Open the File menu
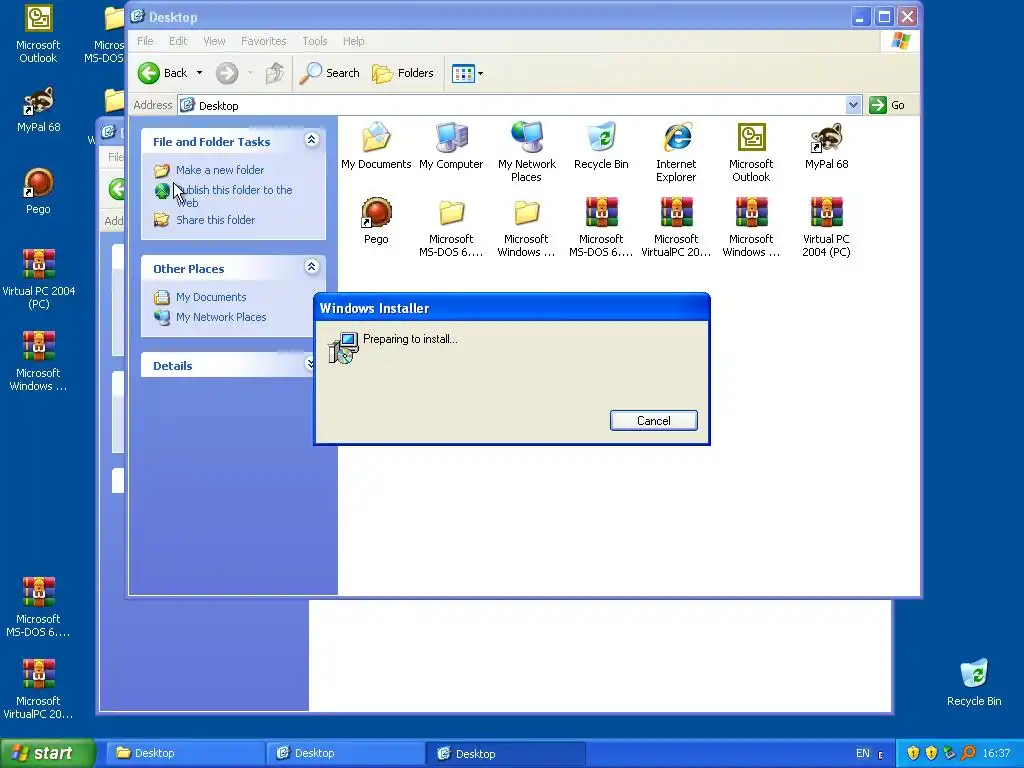Image resolution: width=1024 pixels, height=768 pixels. [x=145, y=41]
